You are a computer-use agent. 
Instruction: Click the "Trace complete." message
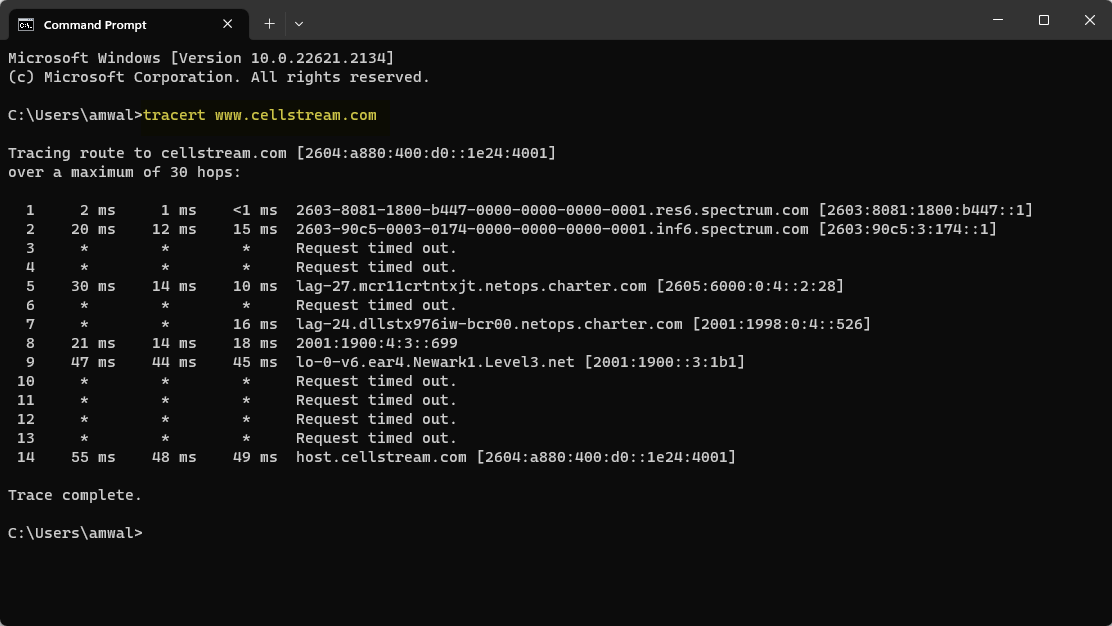(x=75, y=495)
